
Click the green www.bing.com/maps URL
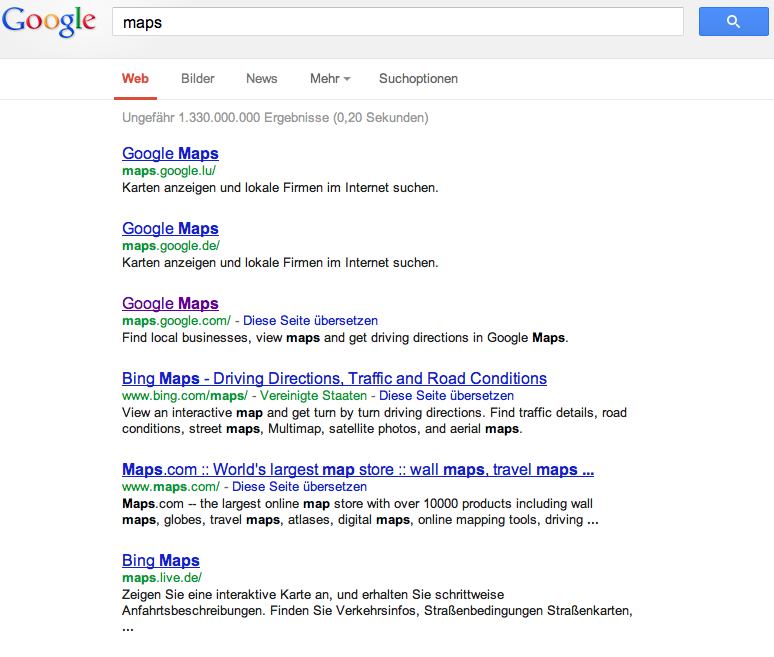[185, 396]
